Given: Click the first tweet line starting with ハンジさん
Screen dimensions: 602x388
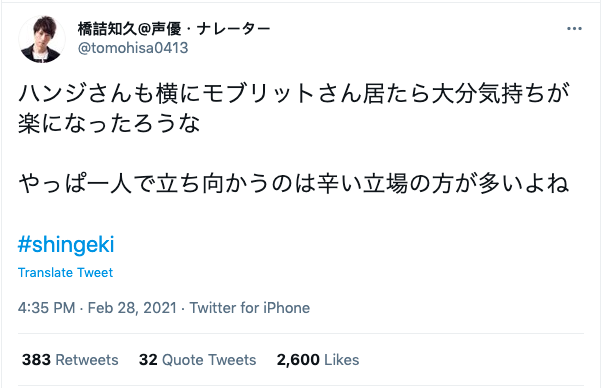Looking at the screenshot, I should [294, 94].
